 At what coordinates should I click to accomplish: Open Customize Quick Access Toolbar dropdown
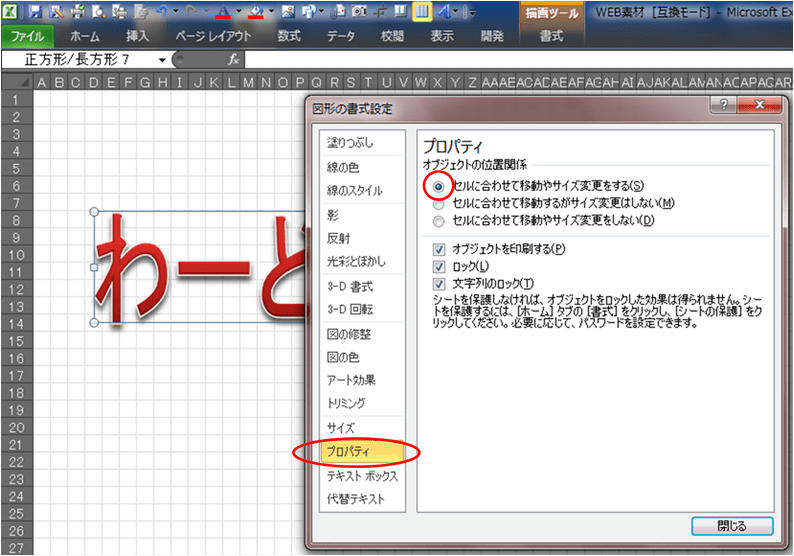point(472,12)
